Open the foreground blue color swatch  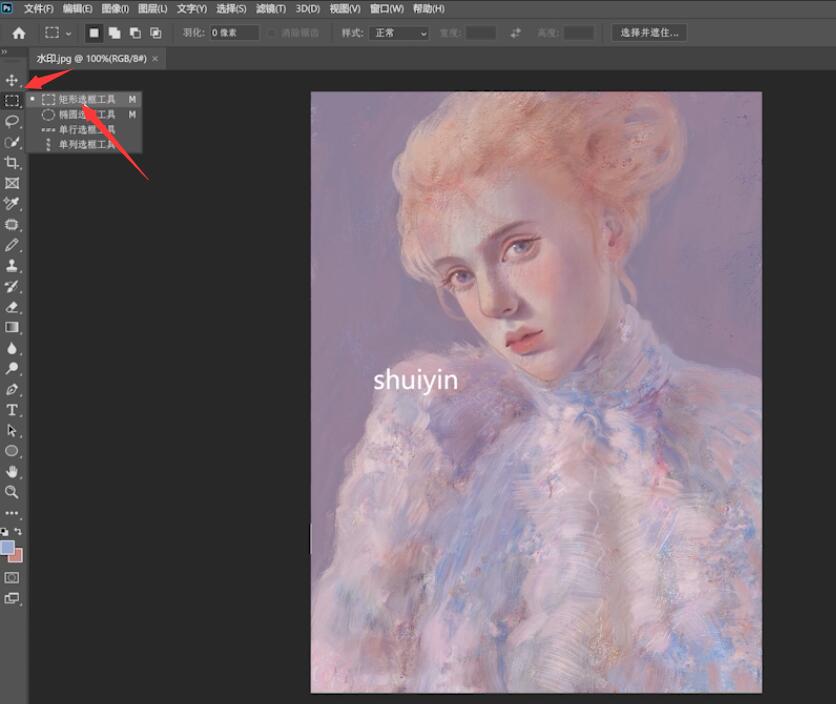tap(7, 548)
